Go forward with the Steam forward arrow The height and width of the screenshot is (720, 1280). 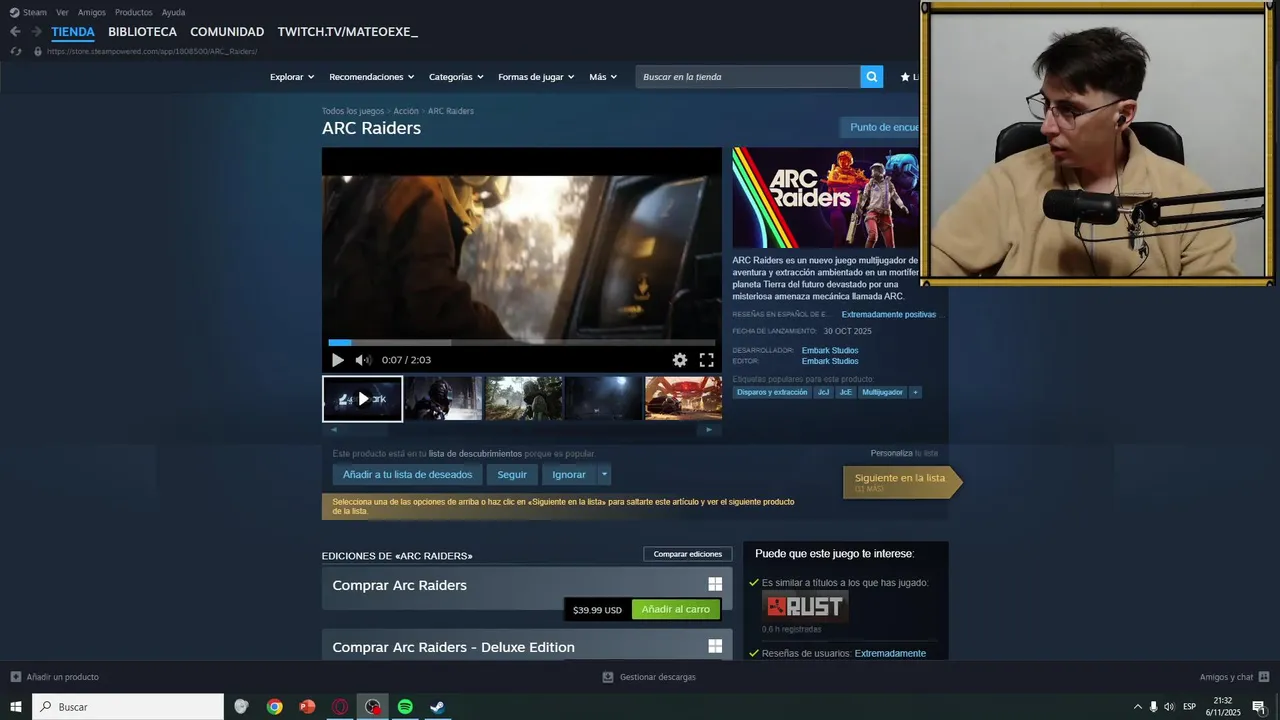point(37,32)
